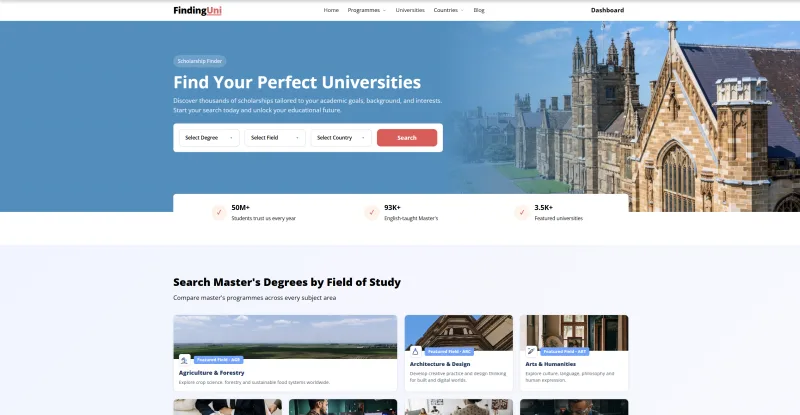Open the Arts & Humanities title link
800x415 pixels.
pyautogui.click(x=551, y=364)
